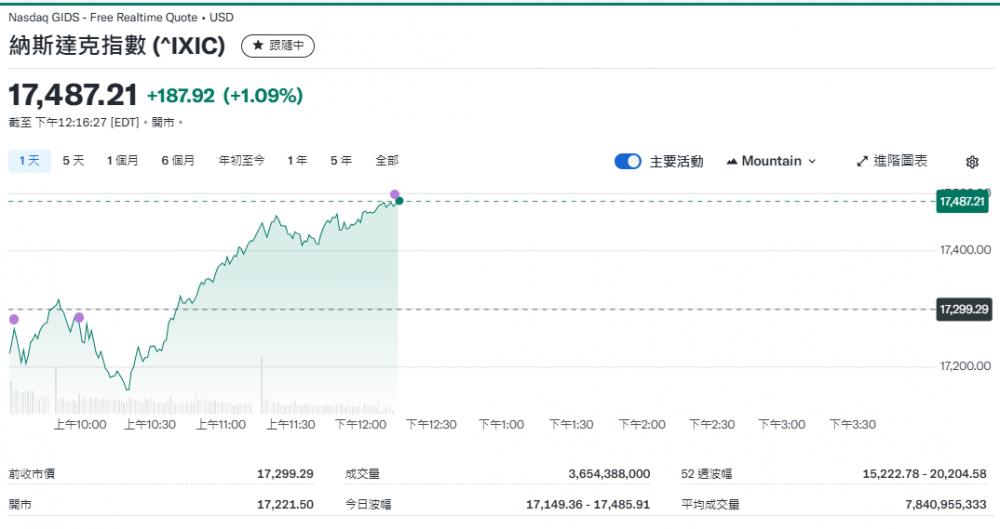This screenshot has height=529, width=1000.
Task: Show the 1個月 time range
Action: [123, 160]
